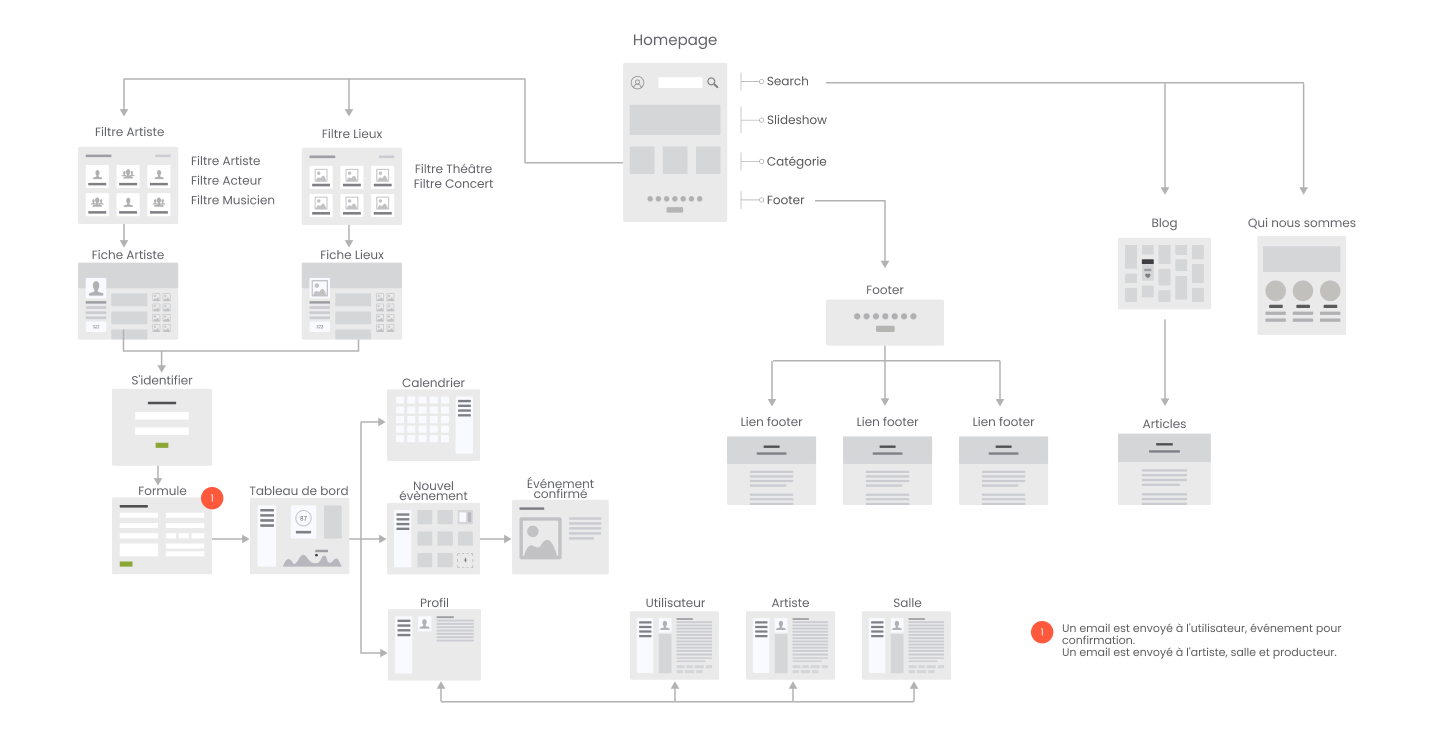Viewport: 1440px width, 750px height.
Task: Click the Homepage title text
Action: (675, 40)
